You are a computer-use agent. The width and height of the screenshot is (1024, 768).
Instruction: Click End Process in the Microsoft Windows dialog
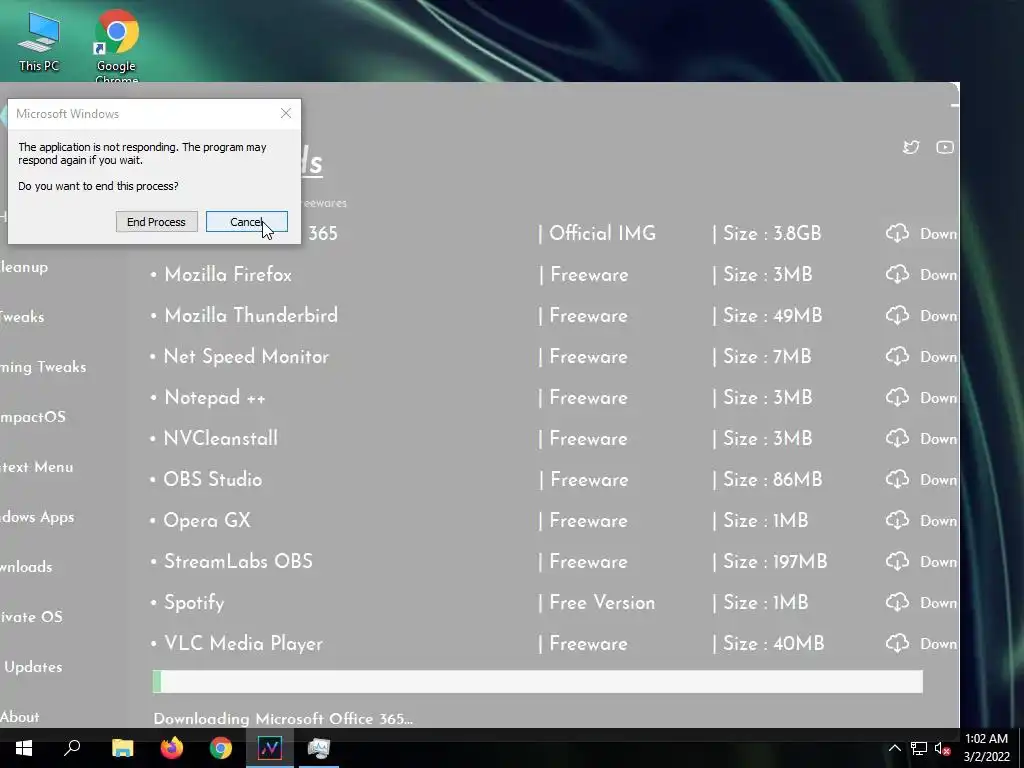(156, 222)
